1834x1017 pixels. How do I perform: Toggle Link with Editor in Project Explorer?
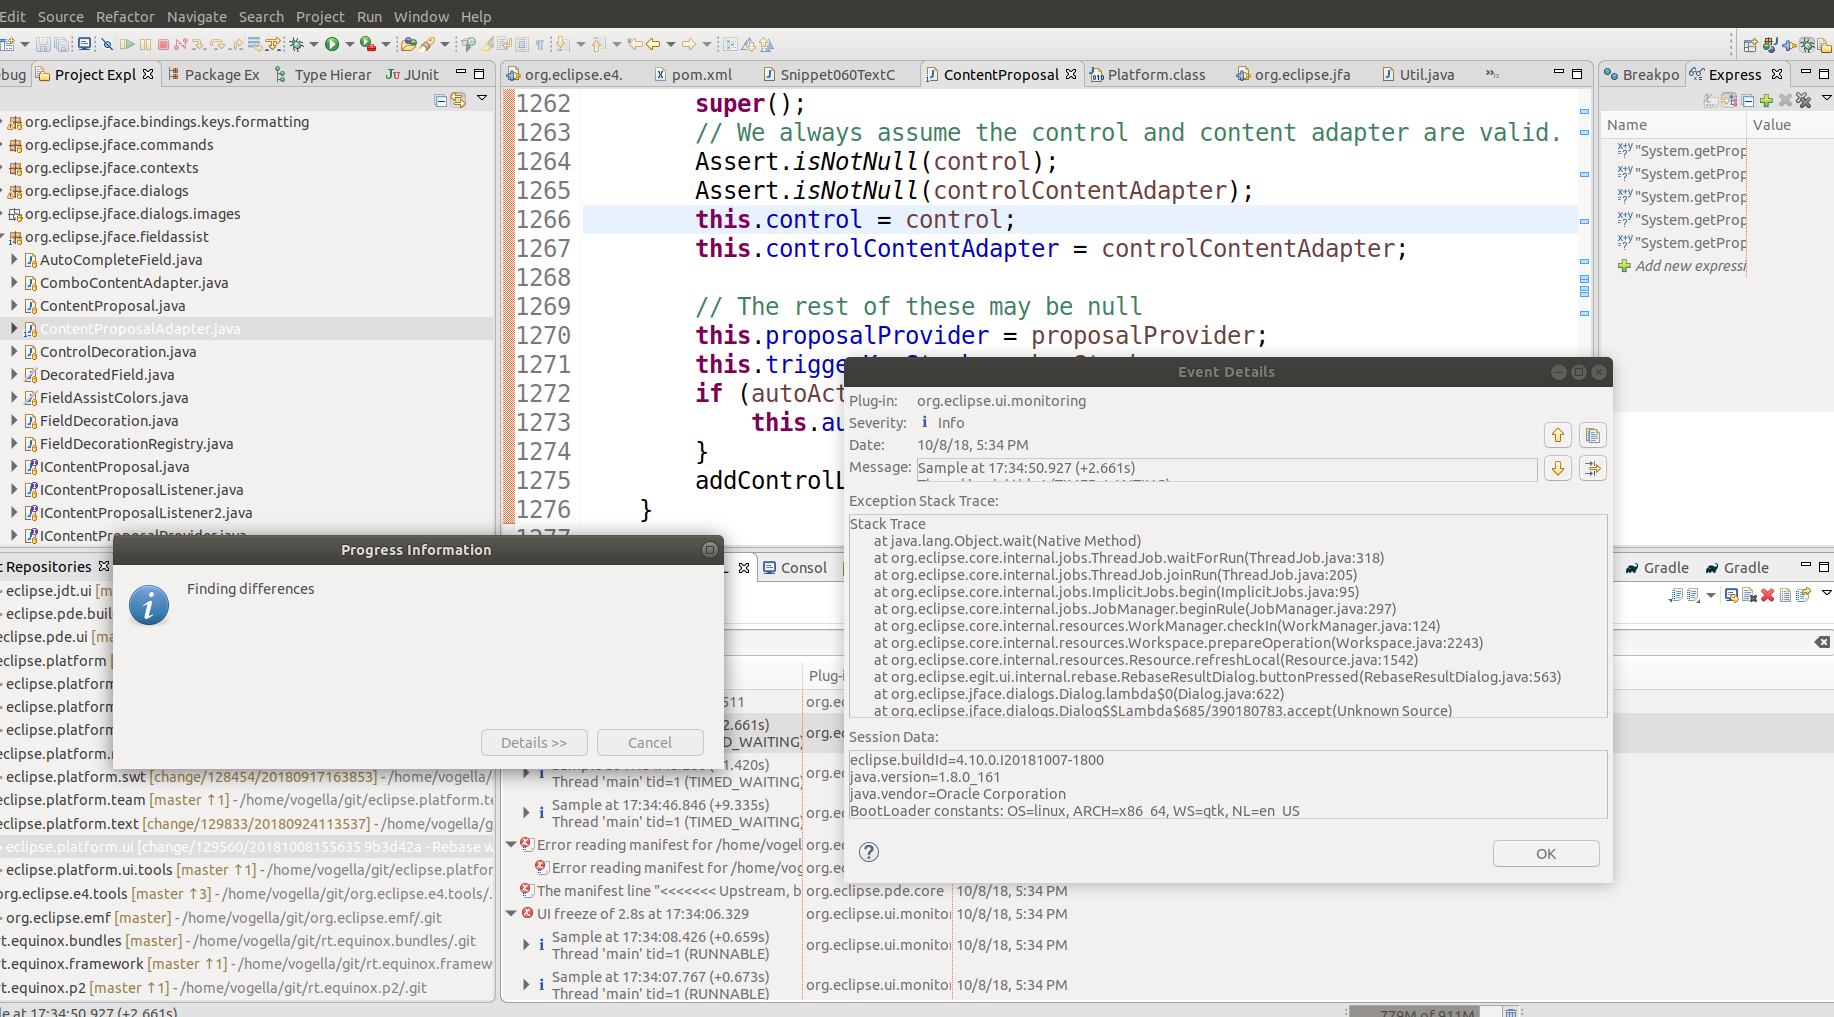pos(458,100)
